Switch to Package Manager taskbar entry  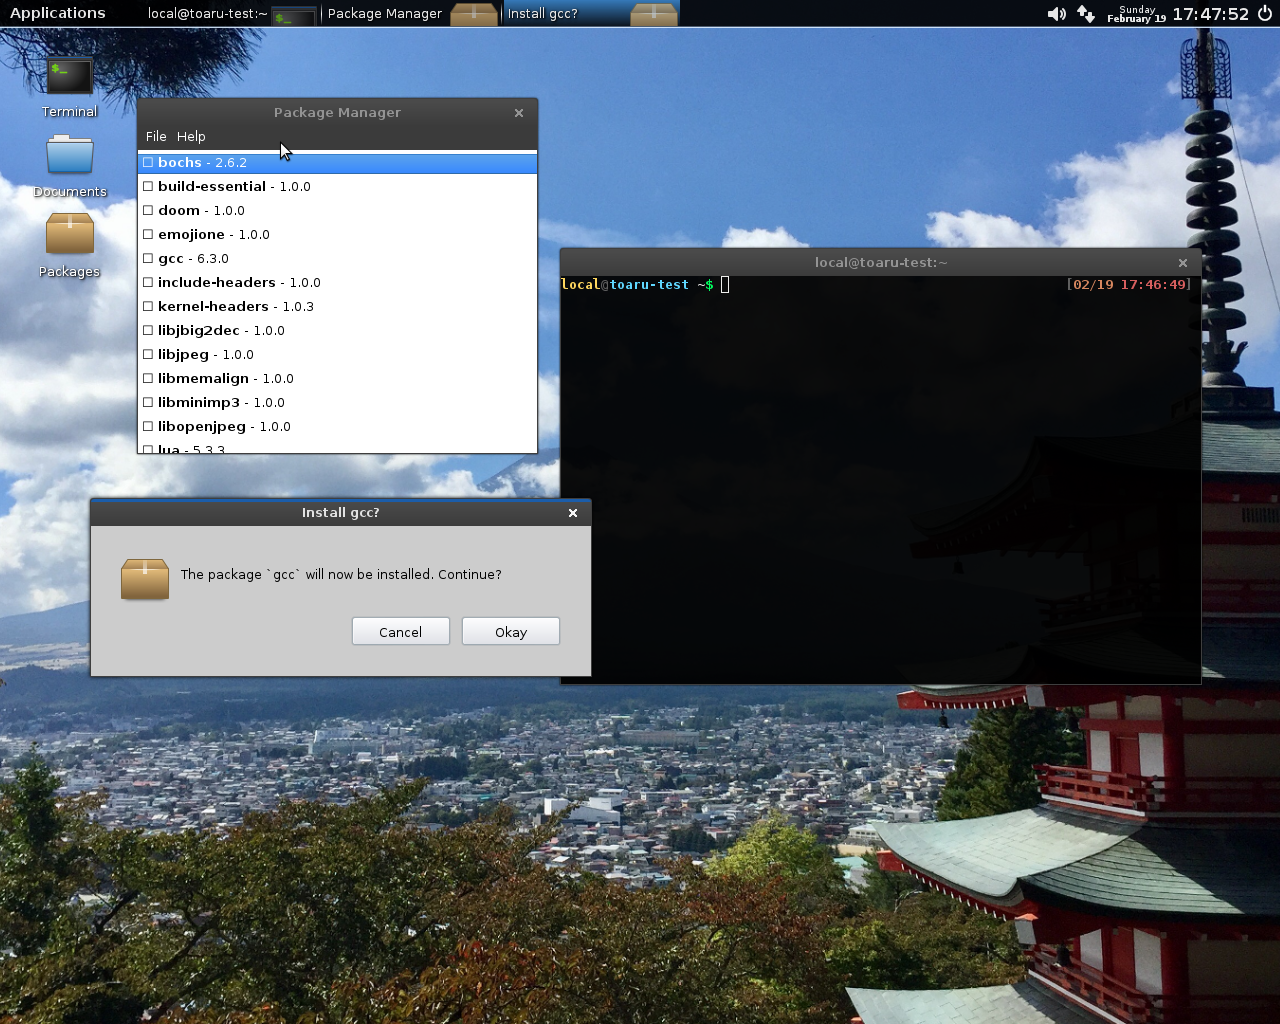click(411, 14)
